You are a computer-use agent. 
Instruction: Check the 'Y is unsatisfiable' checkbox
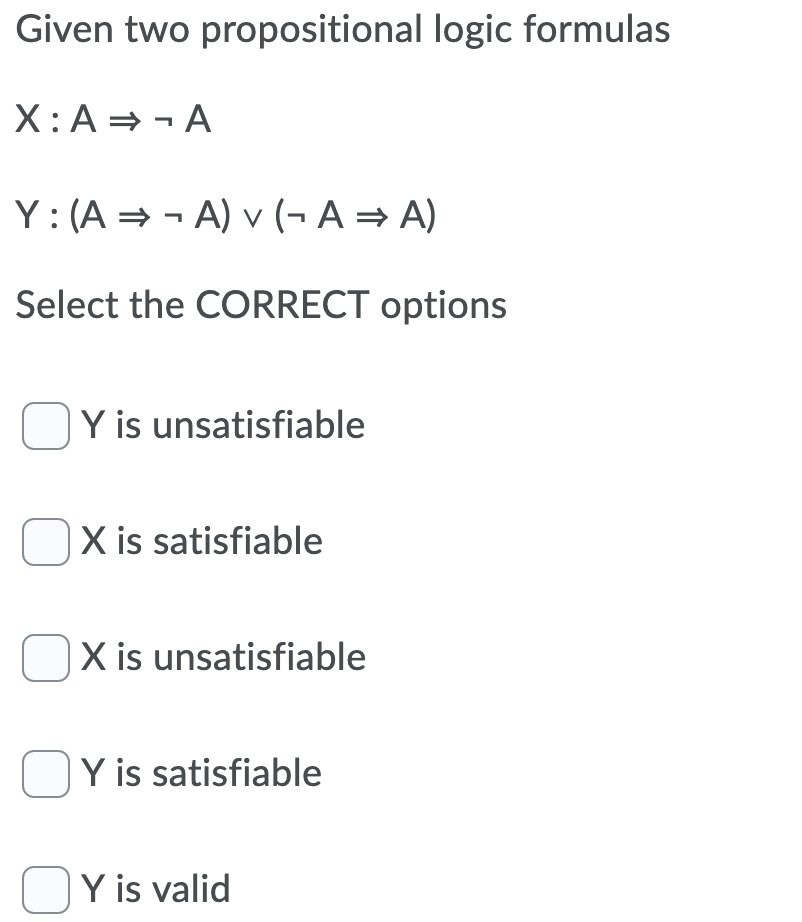(x=44, y=425)
